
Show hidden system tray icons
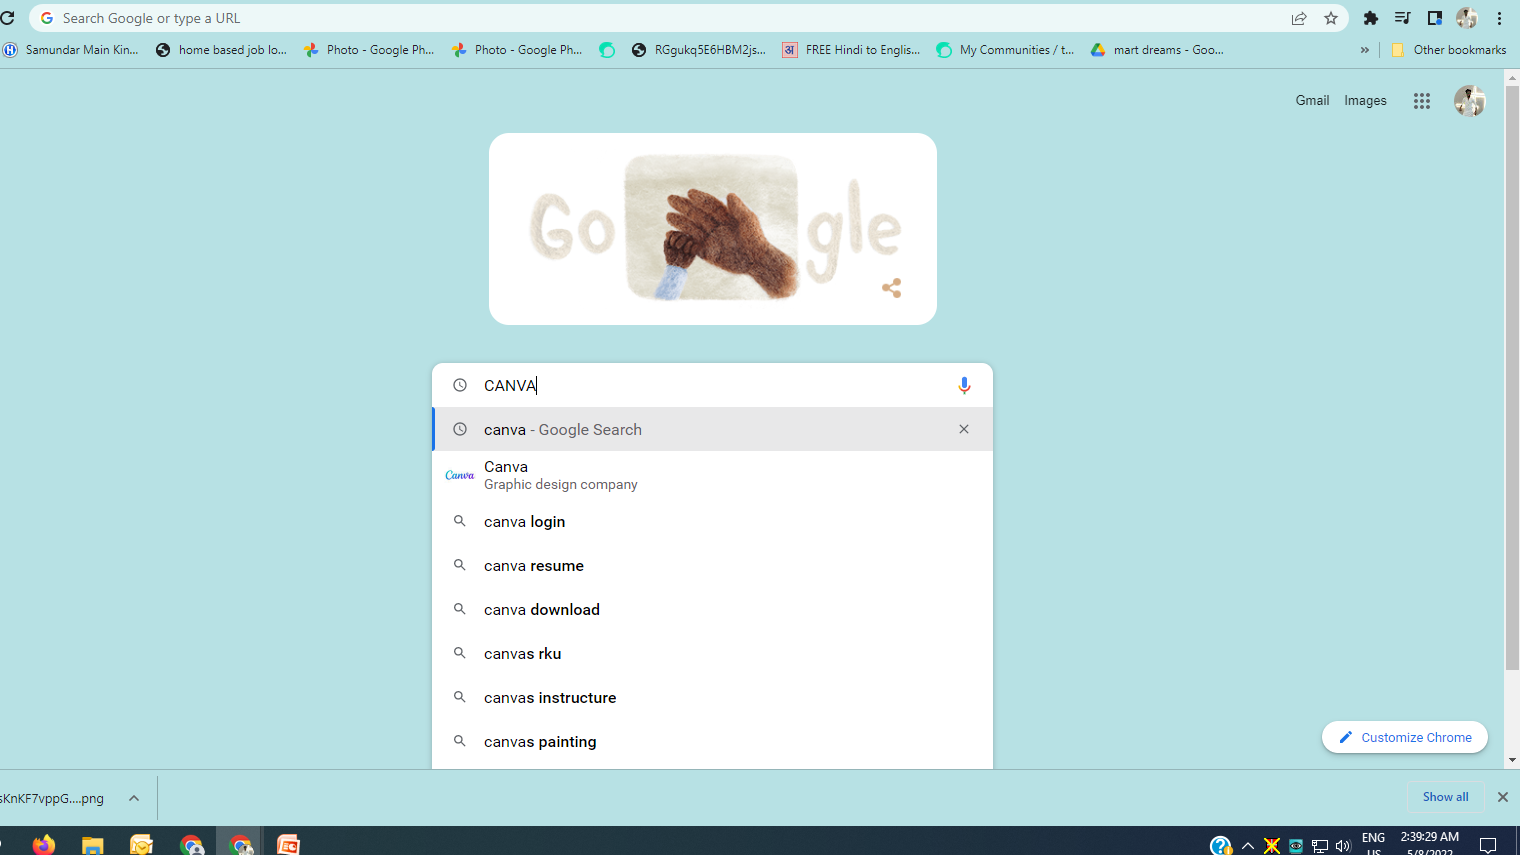[x=1248, y=846]
